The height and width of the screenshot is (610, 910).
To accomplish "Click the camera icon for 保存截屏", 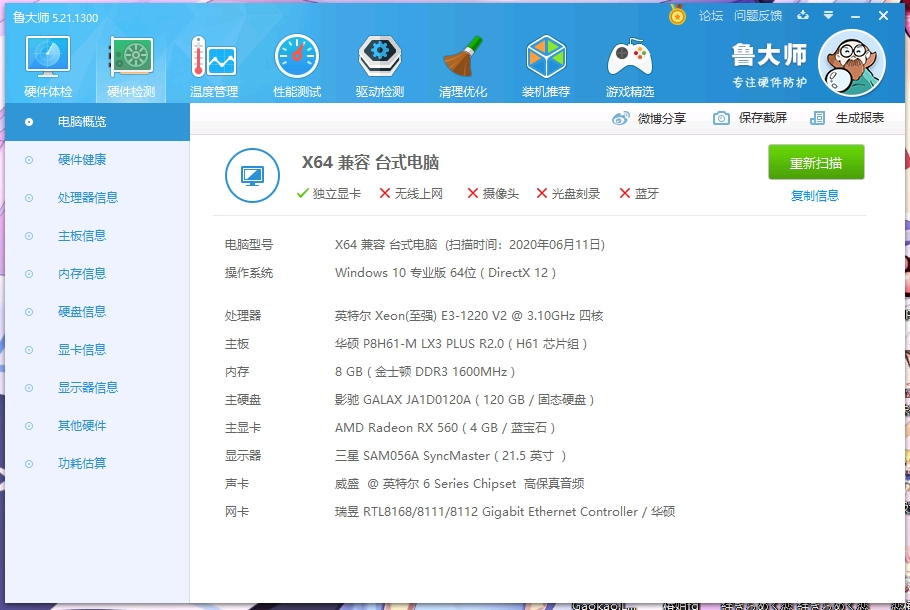I will 721,118.
